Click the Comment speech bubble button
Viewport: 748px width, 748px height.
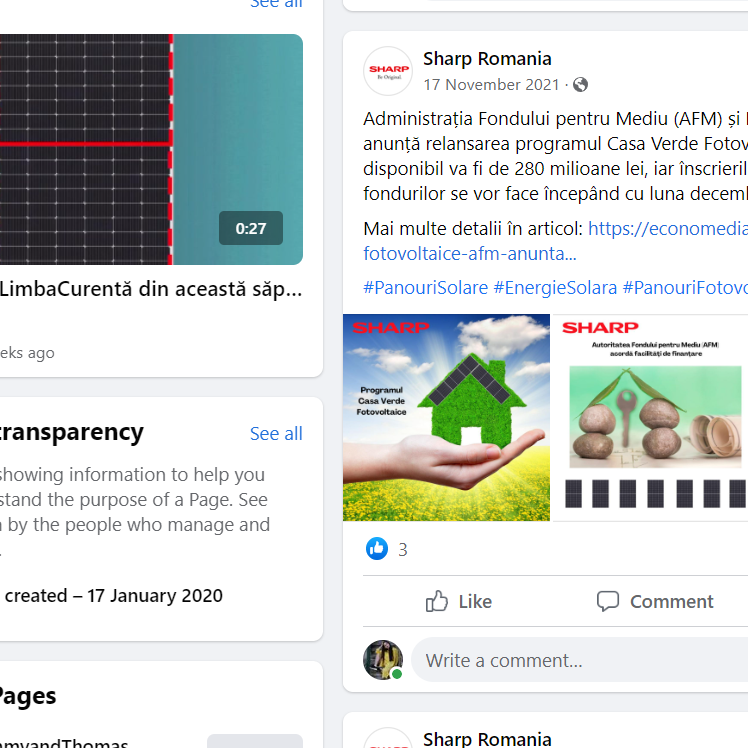655,601
